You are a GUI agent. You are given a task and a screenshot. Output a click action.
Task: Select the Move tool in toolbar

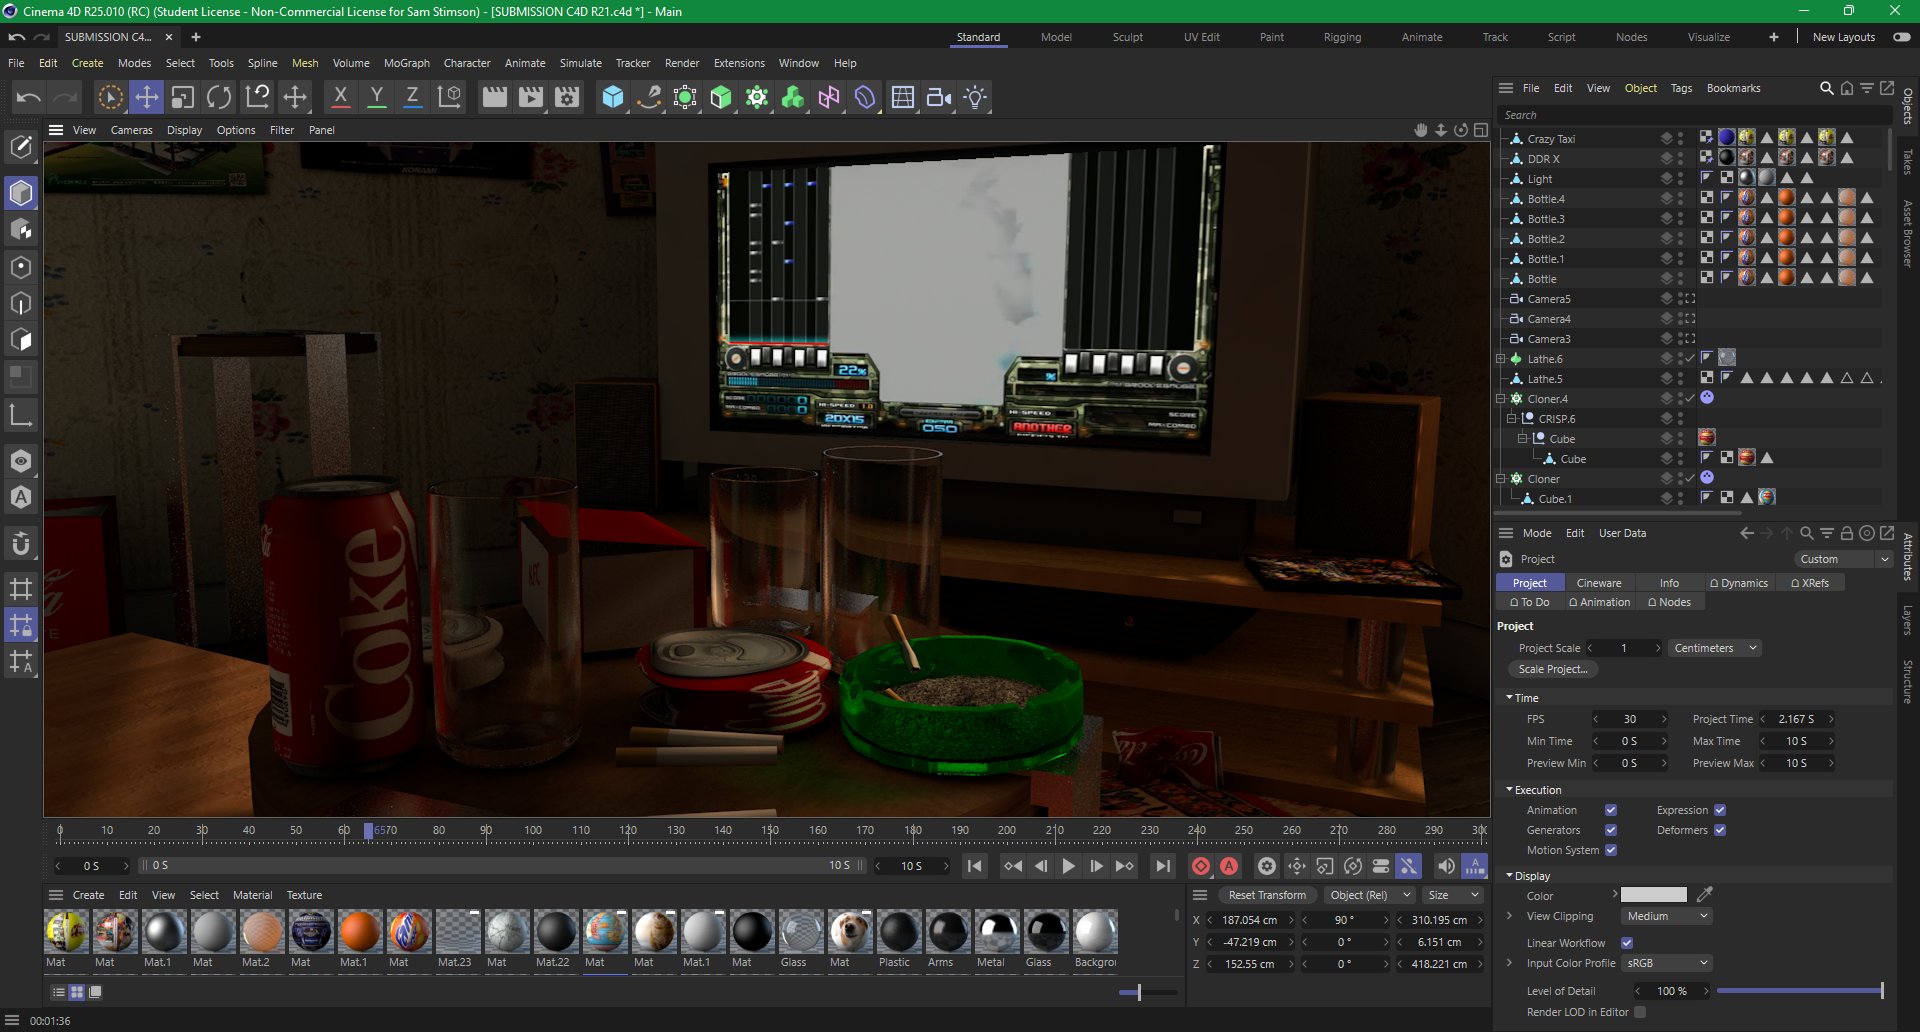(147, 97)
